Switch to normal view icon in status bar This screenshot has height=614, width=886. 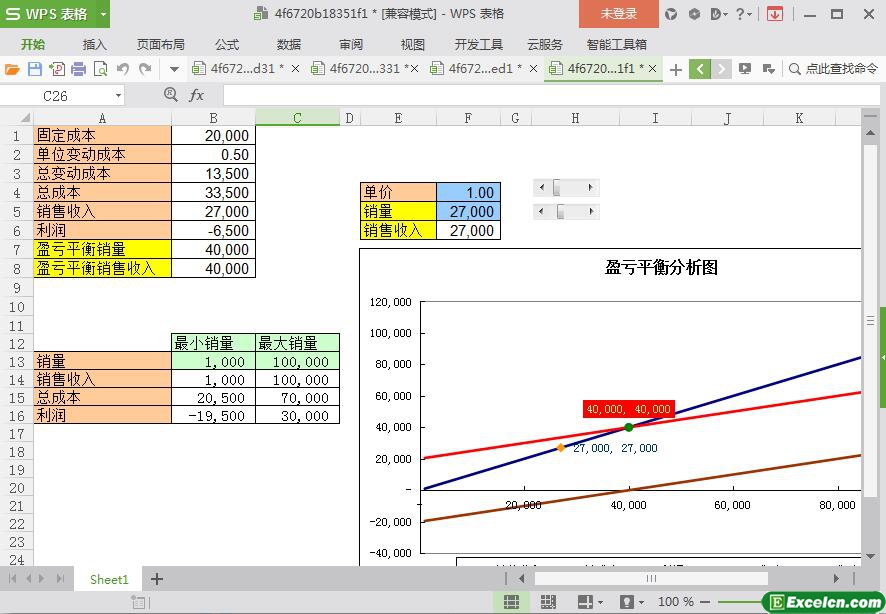click(511, 602)
